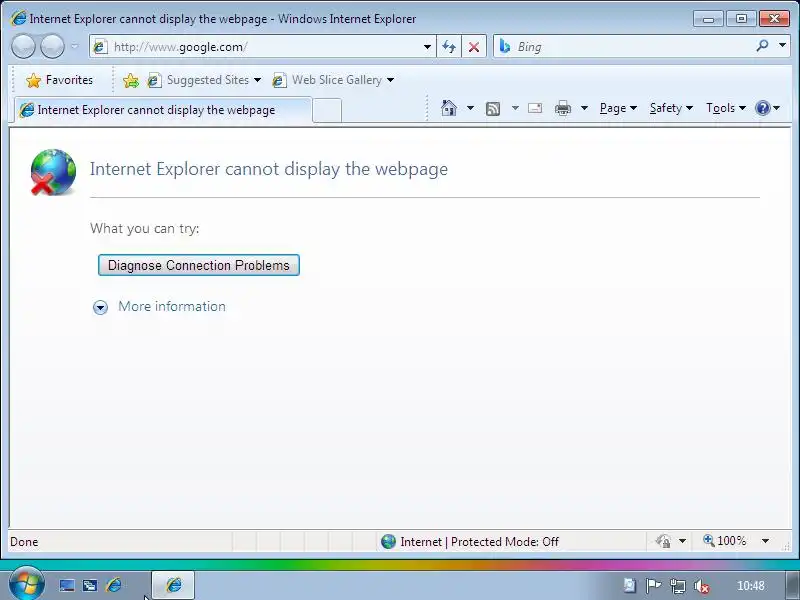Open the Safety menu

671,108
